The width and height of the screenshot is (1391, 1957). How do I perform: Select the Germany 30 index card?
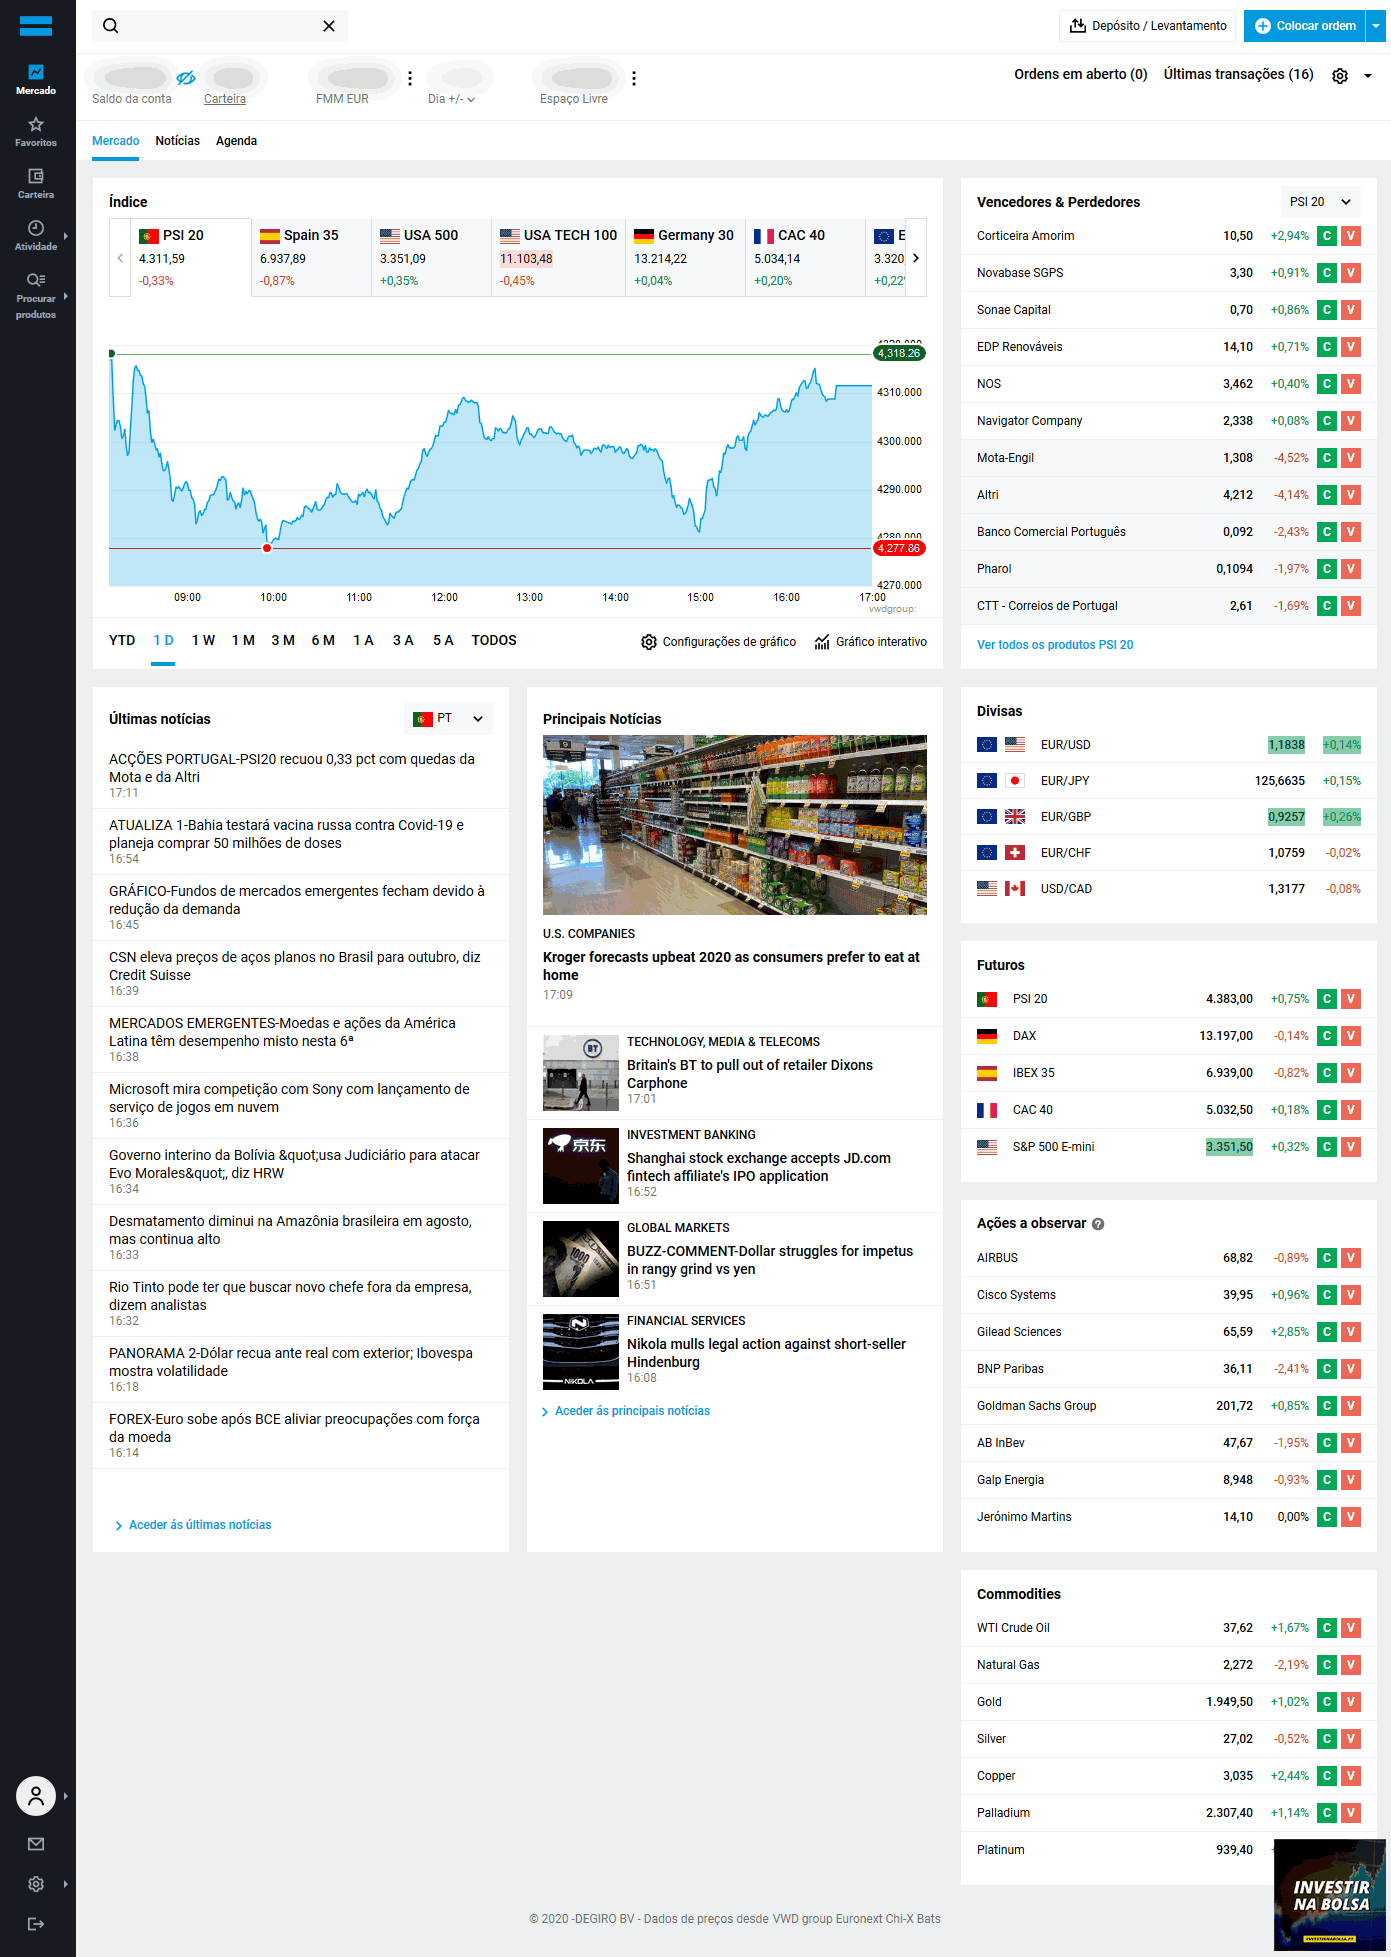point(686,258)
